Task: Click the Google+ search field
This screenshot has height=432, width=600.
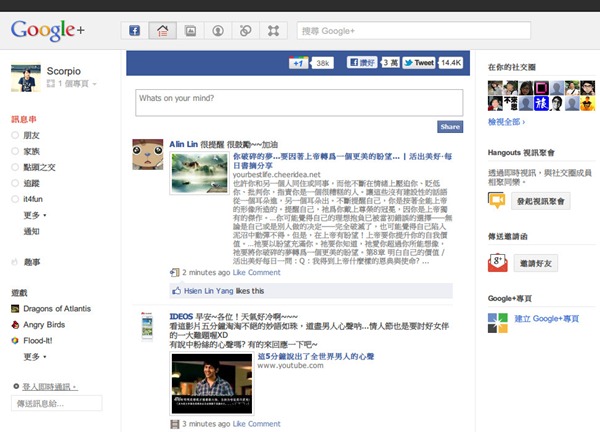Action: coord(414,31)
